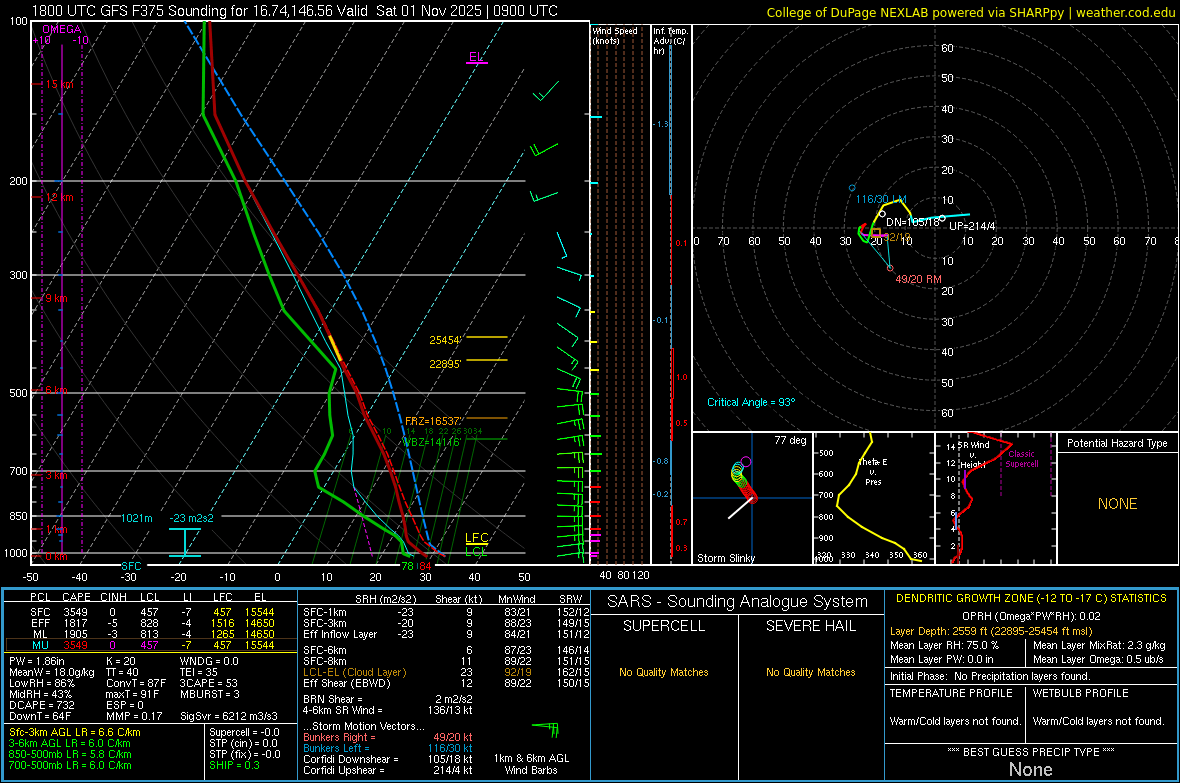This screenshot has width=1180, height=783.
Task: Click the Potential Hazard Type header
Action: click(1117, 443)
